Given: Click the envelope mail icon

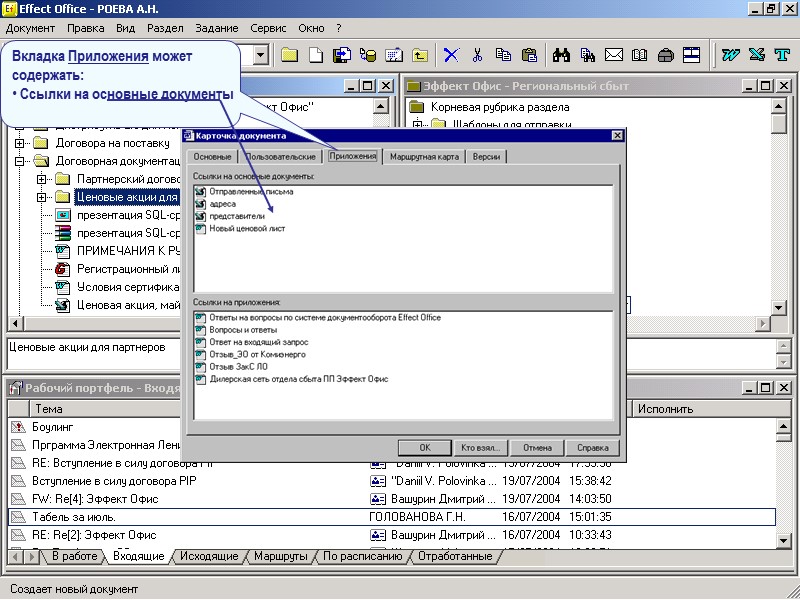Looking at the screenshot, I should tap(614, 55).
